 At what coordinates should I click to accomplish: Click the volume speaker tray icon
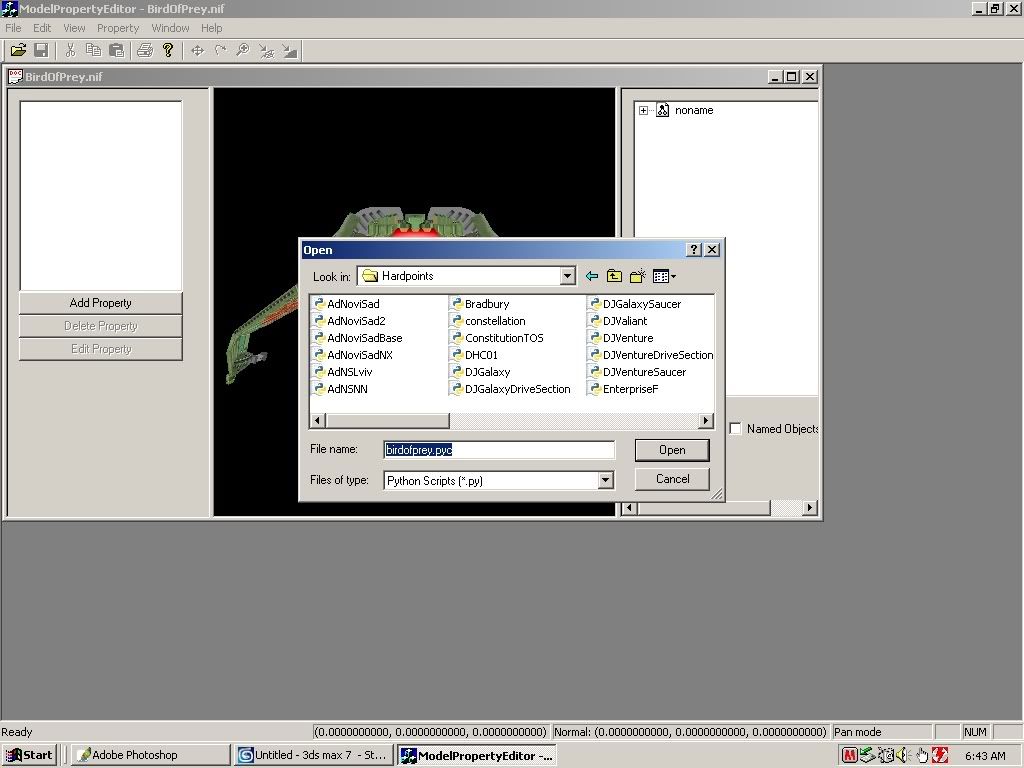coord(903,756)
